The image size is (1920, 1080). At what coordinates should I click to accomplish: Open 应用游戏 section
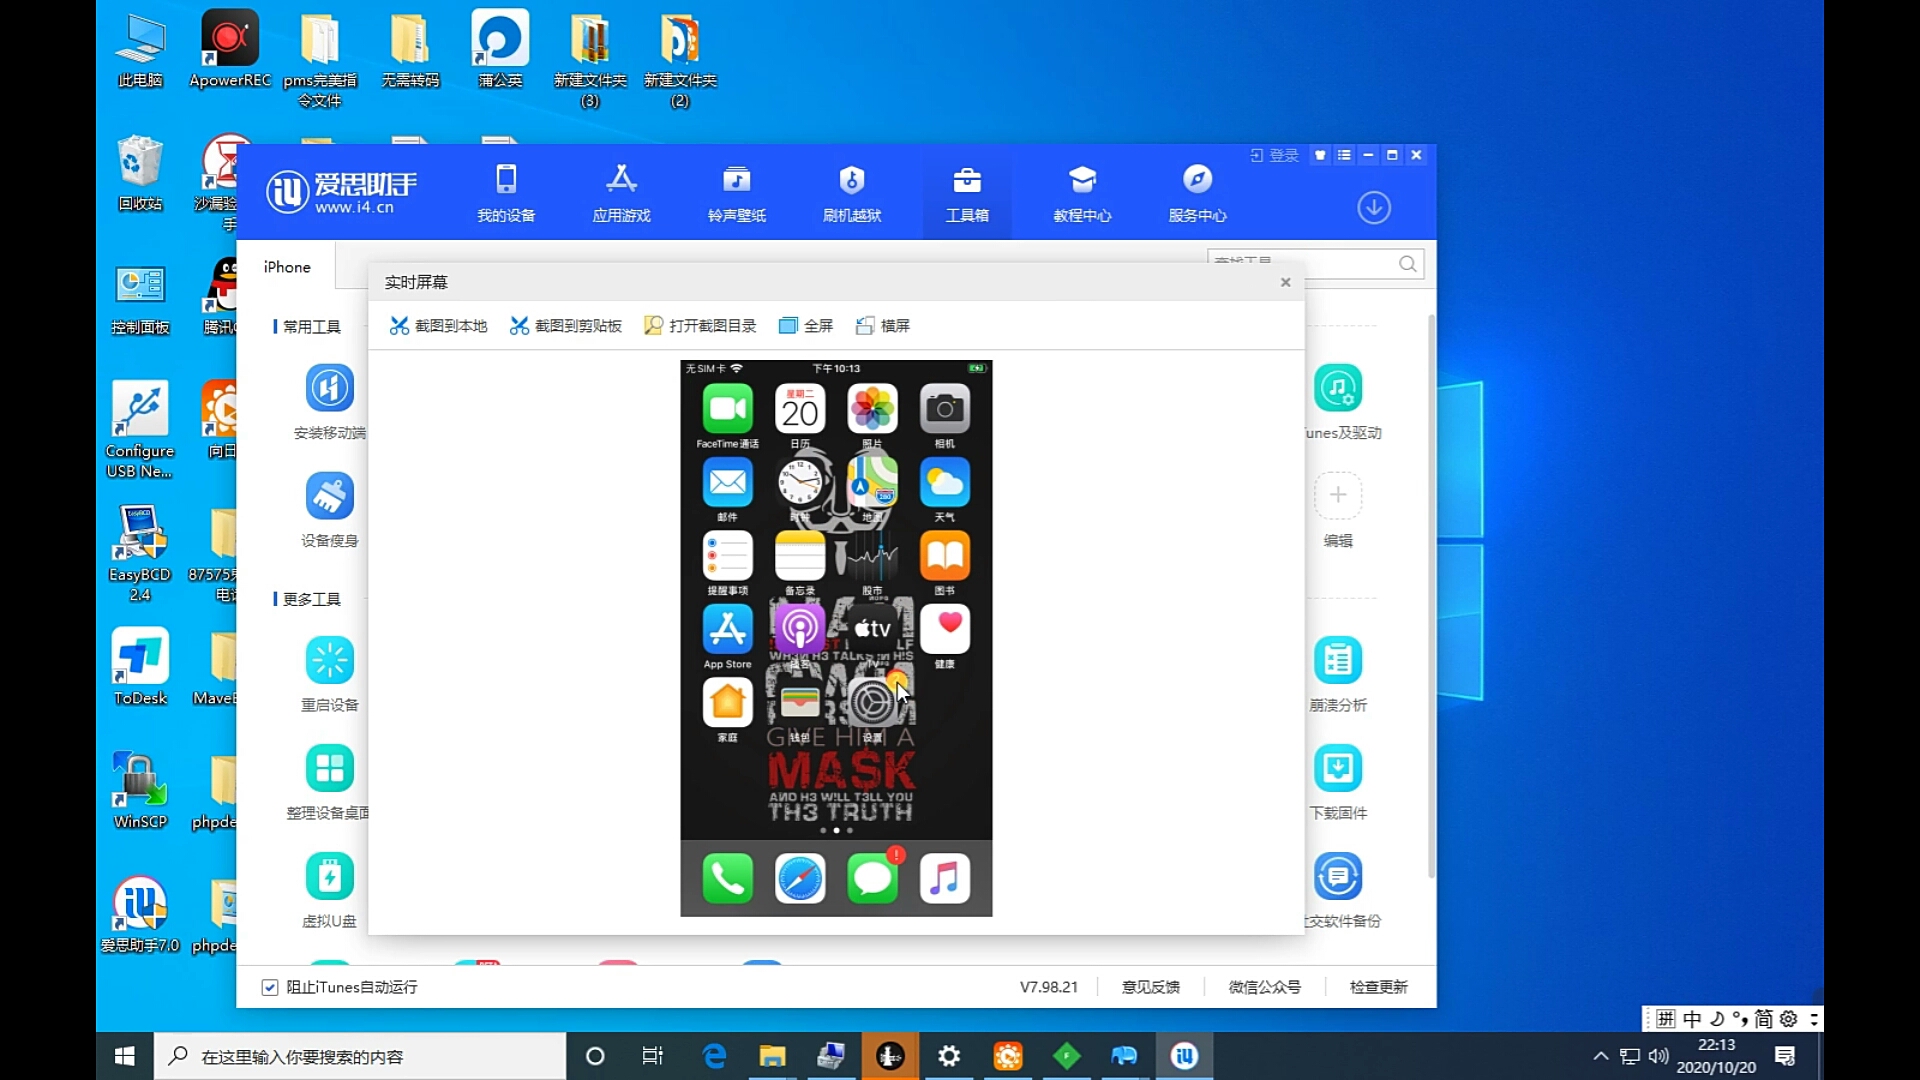pos(621,193)
